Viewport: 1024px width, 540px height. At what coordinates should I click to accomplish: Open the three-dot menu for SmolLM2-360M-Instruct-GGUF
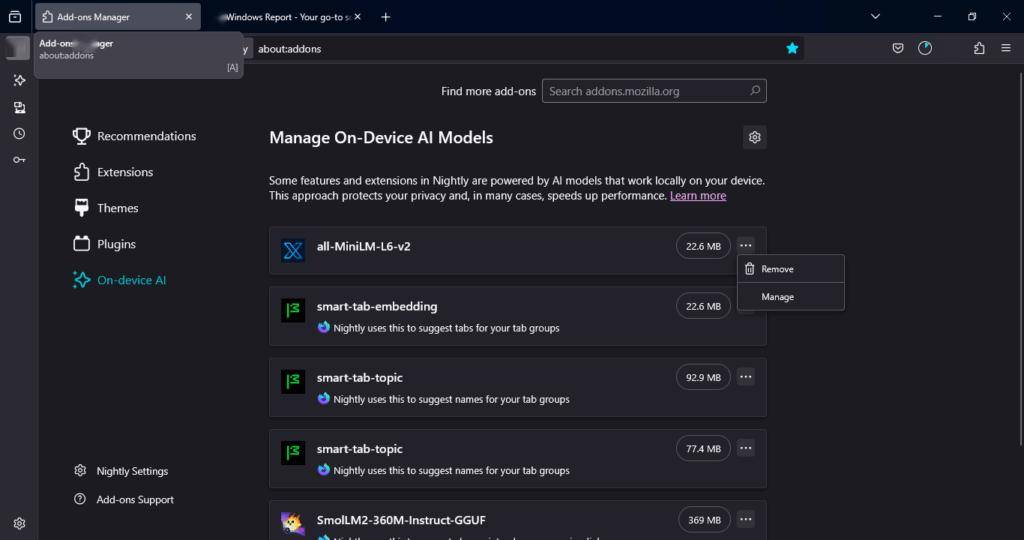(x=746, y=519)
